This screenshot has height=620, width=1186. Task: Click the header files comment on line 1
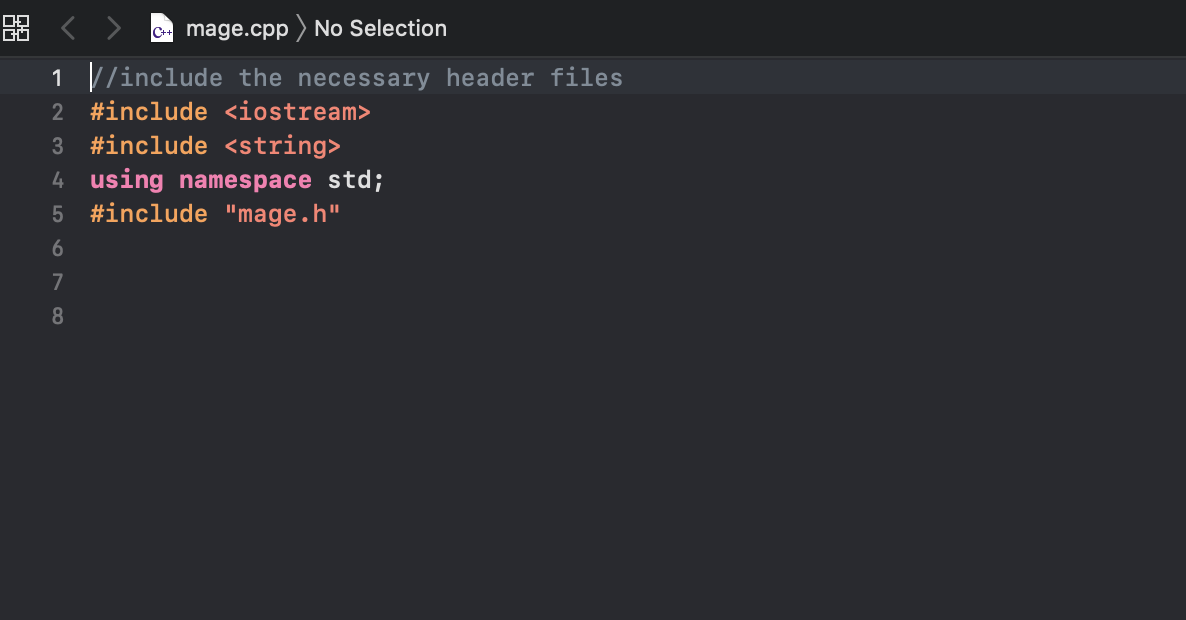pyautogui.click(x=355, y=77)
